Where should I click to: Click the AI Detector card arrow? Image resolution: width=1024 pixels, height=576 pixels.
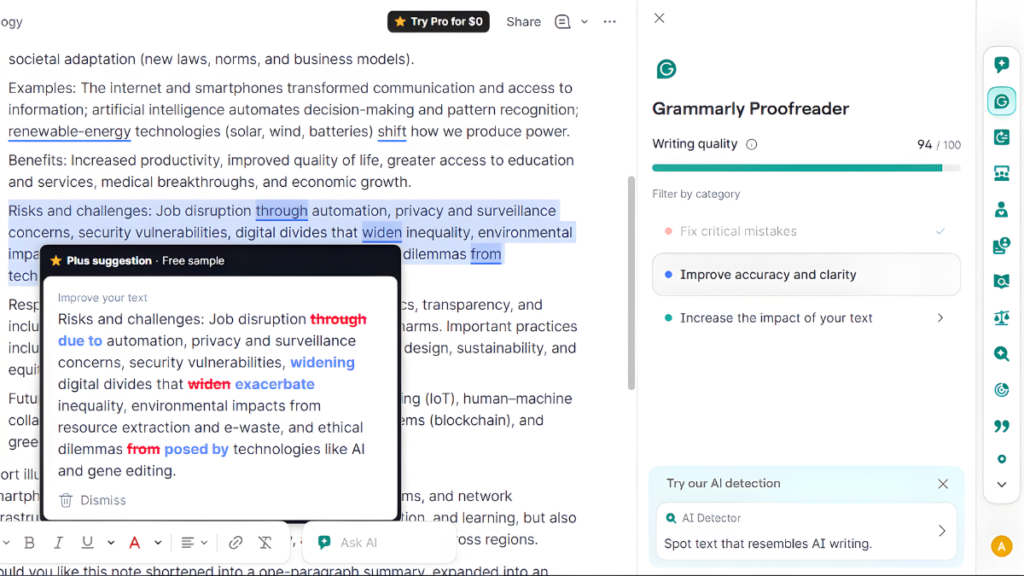pyautogui.click(x=942, y=531)
